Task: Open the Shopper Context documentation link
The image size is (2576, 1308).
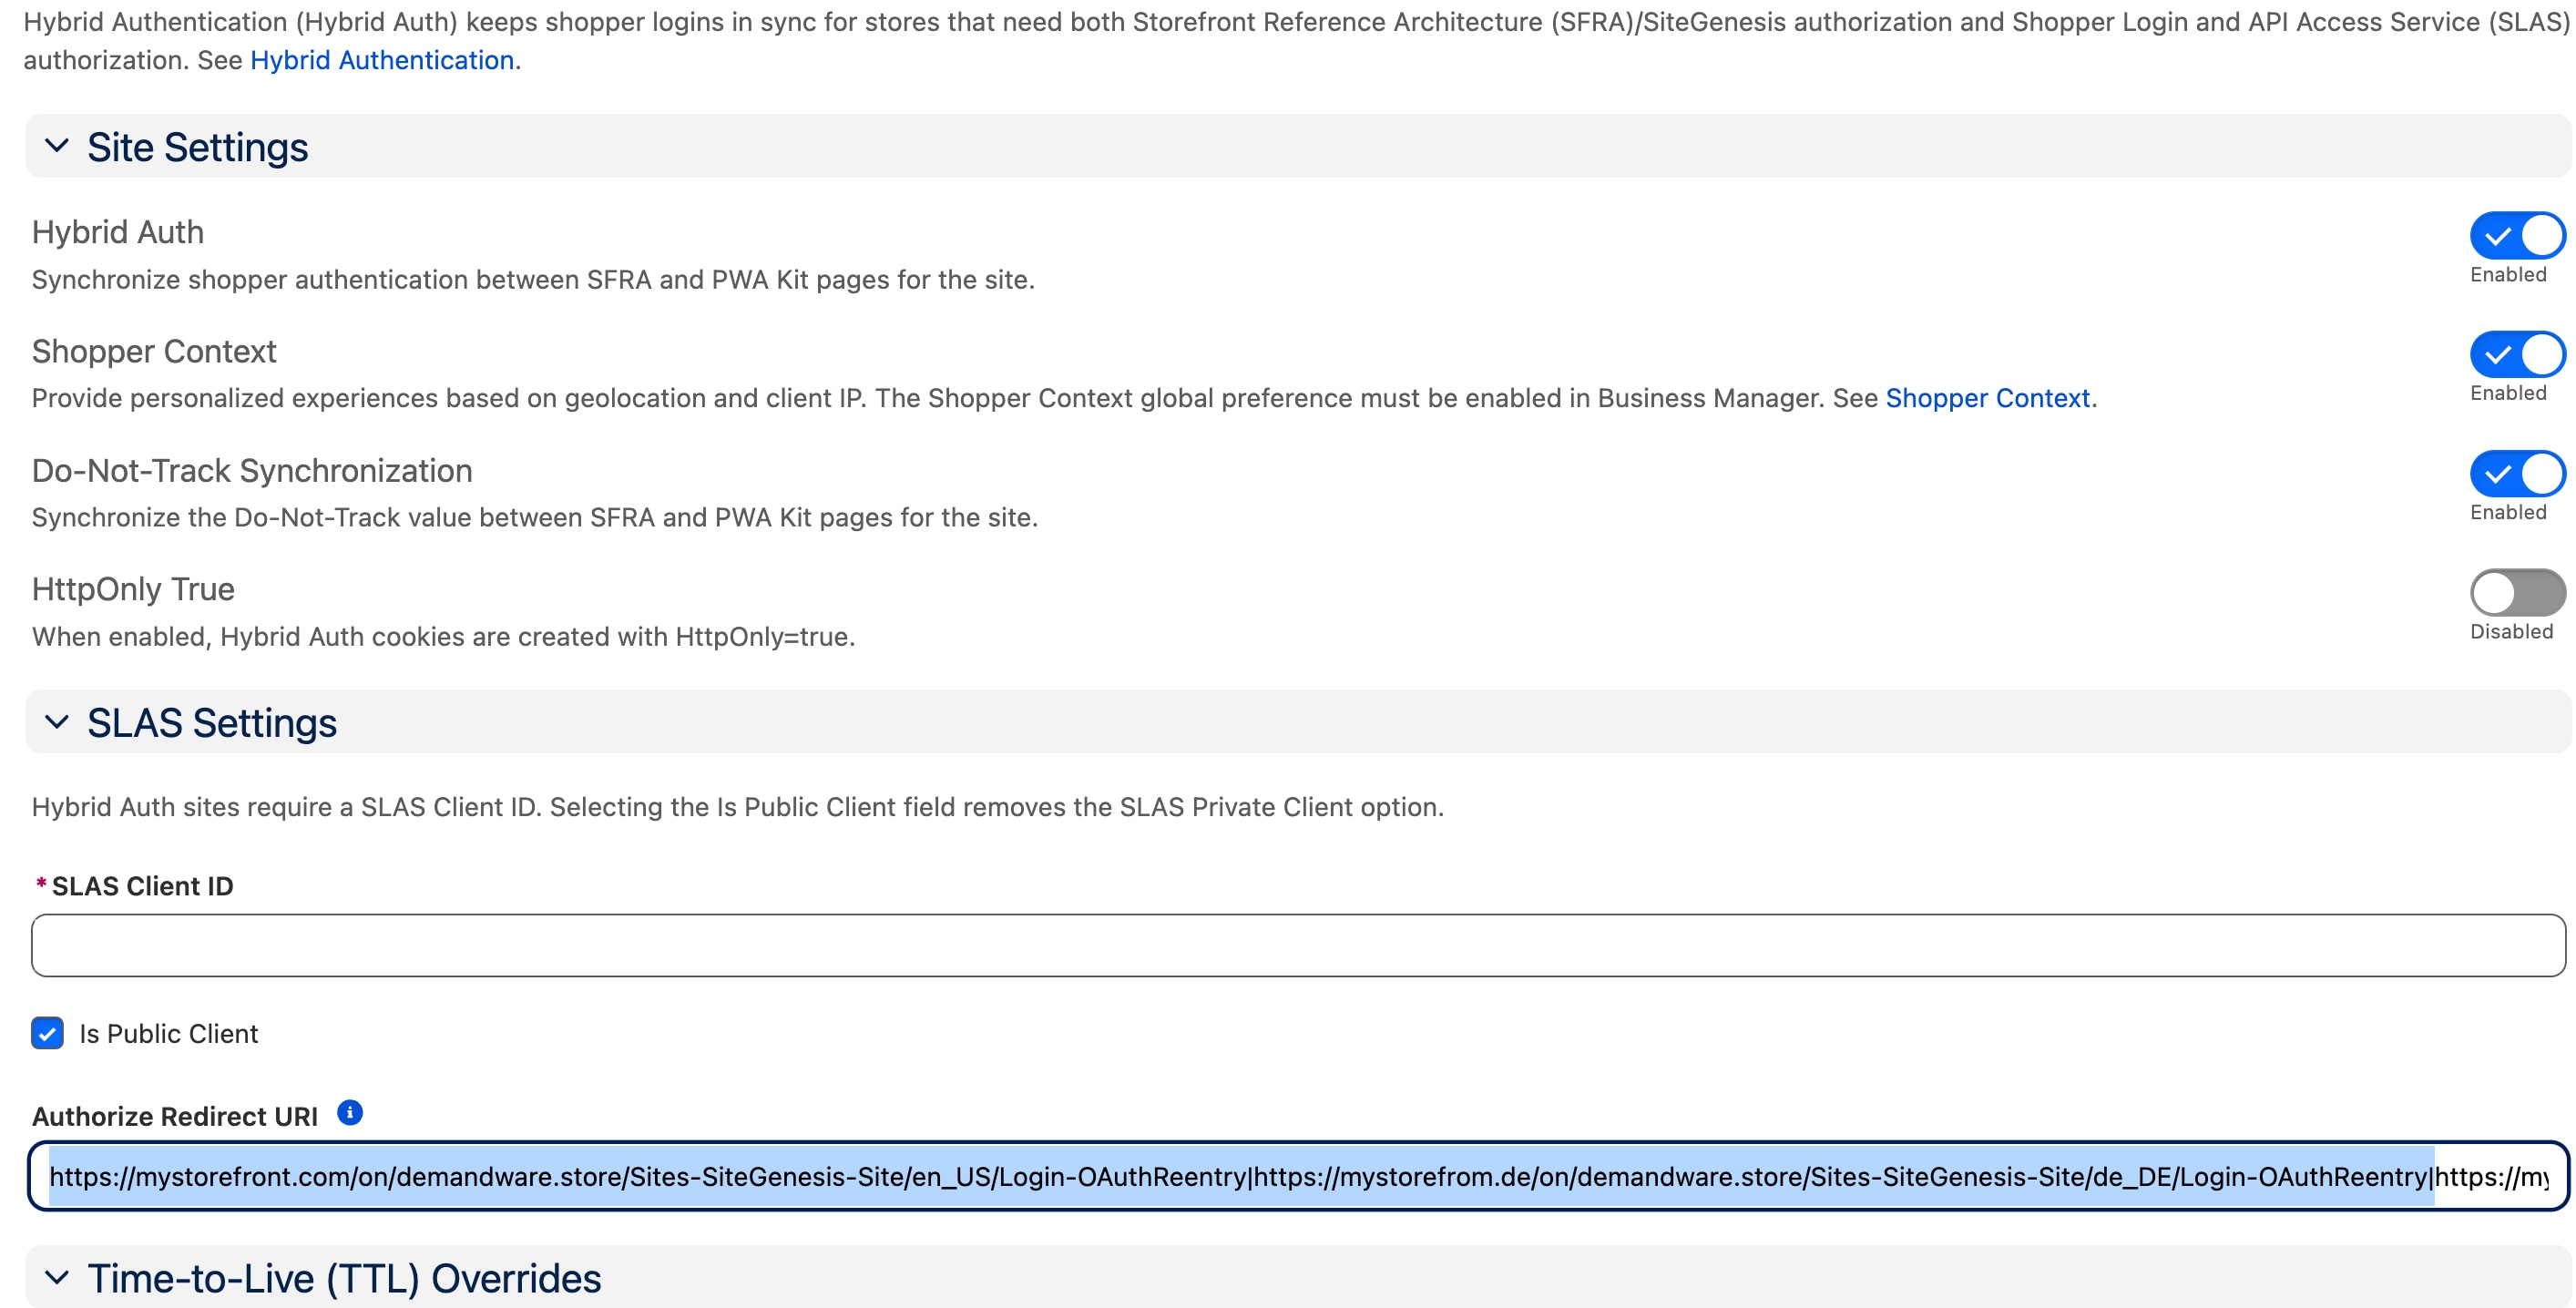Action: pyautogui.click(x=1988, y=397)
